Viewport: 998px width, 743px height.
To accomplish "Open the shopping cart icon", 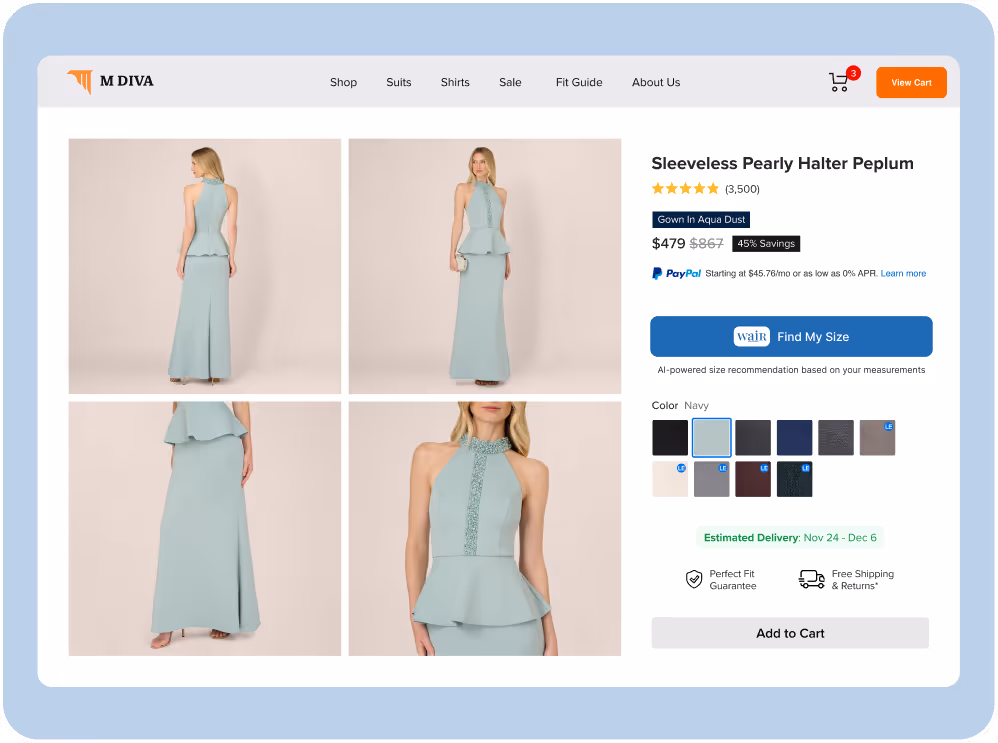I will 838,84.
